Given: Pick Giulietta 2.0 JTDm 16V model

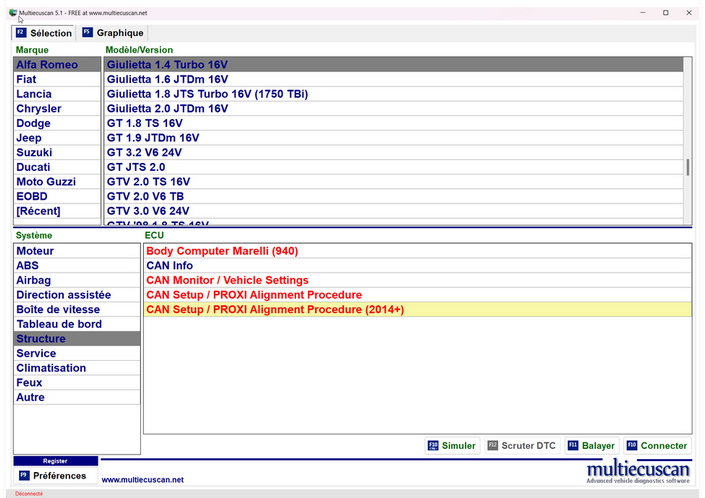Looking at the screenshot, I should pyautogui.click(x=394, y=108).
